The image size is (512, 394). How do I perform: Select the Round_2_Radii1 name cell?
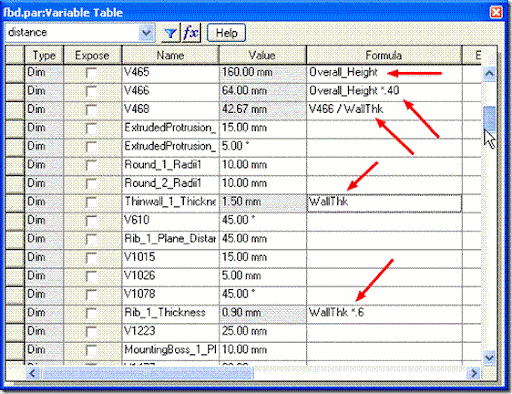[170, 184]
